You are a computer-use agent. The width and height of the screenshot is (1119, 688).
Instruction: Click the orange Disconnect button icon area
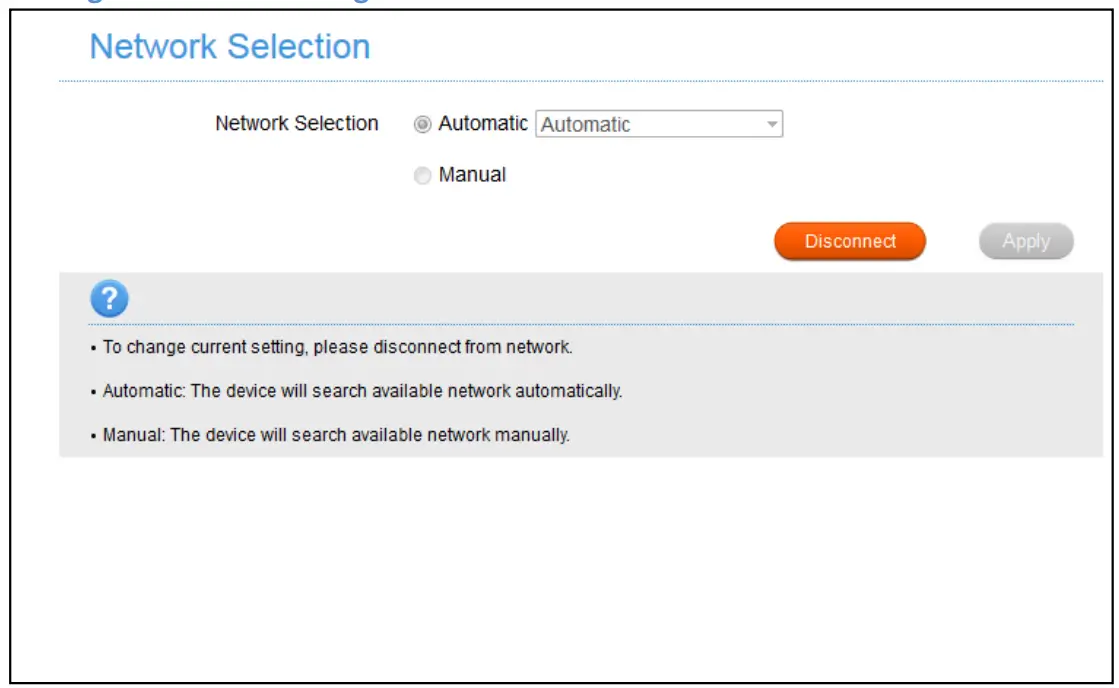(x=849, y=240)
